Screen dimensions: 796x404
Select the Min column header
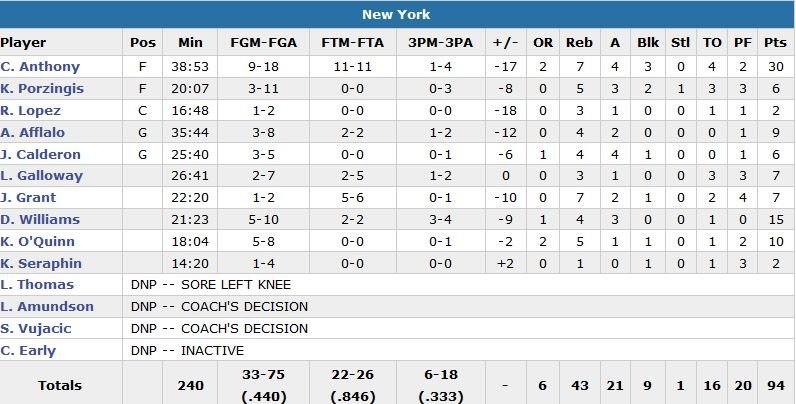coord(190,43)
